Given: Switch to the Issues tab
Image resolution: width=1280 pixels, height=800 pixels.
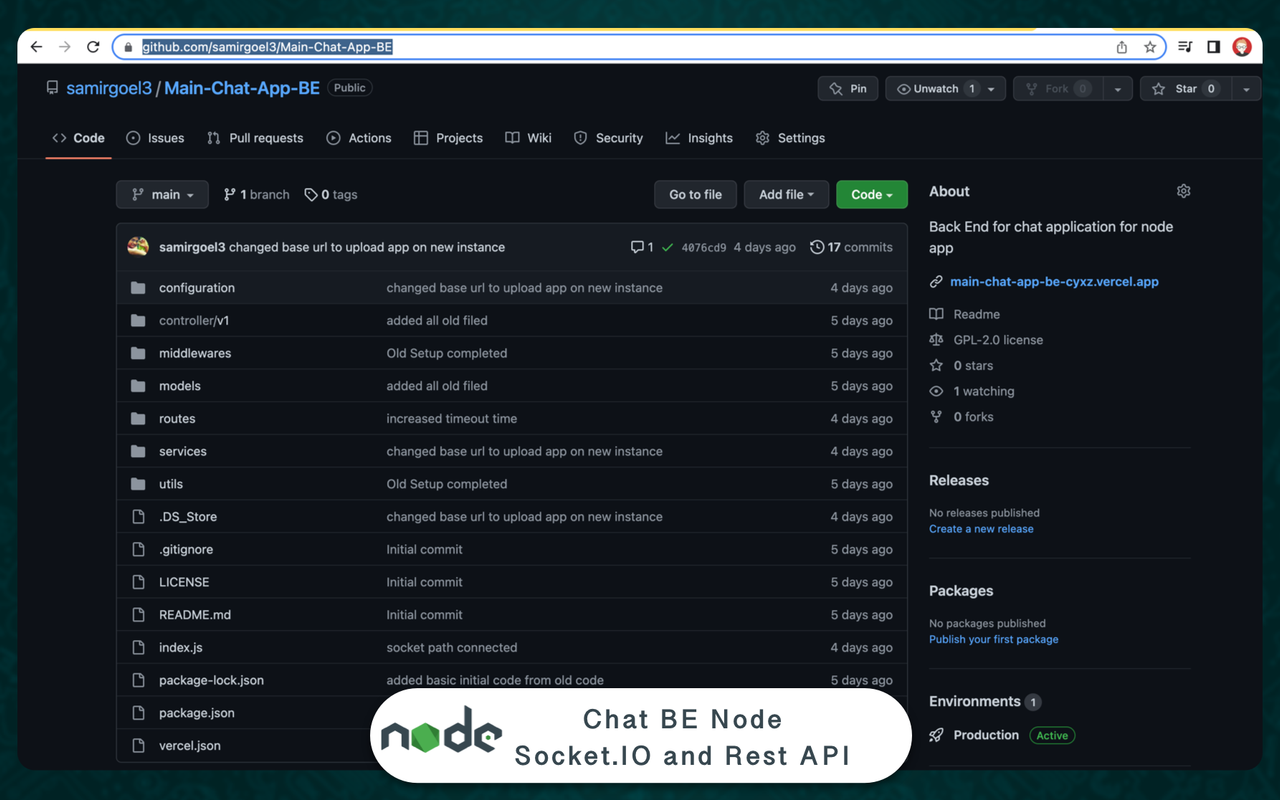Looking at the screenshot, I should (155, 138).
